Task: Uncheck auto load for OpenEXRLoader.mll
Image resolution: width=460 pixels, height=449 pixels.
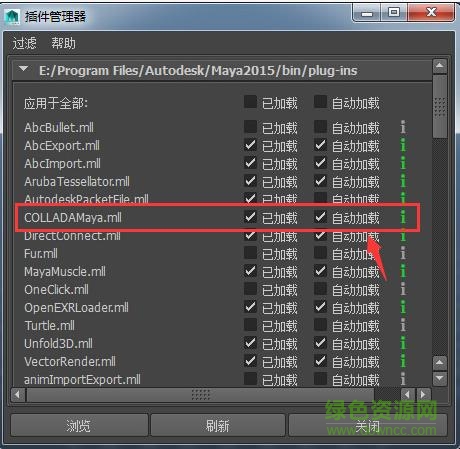Action: point(320,307)
